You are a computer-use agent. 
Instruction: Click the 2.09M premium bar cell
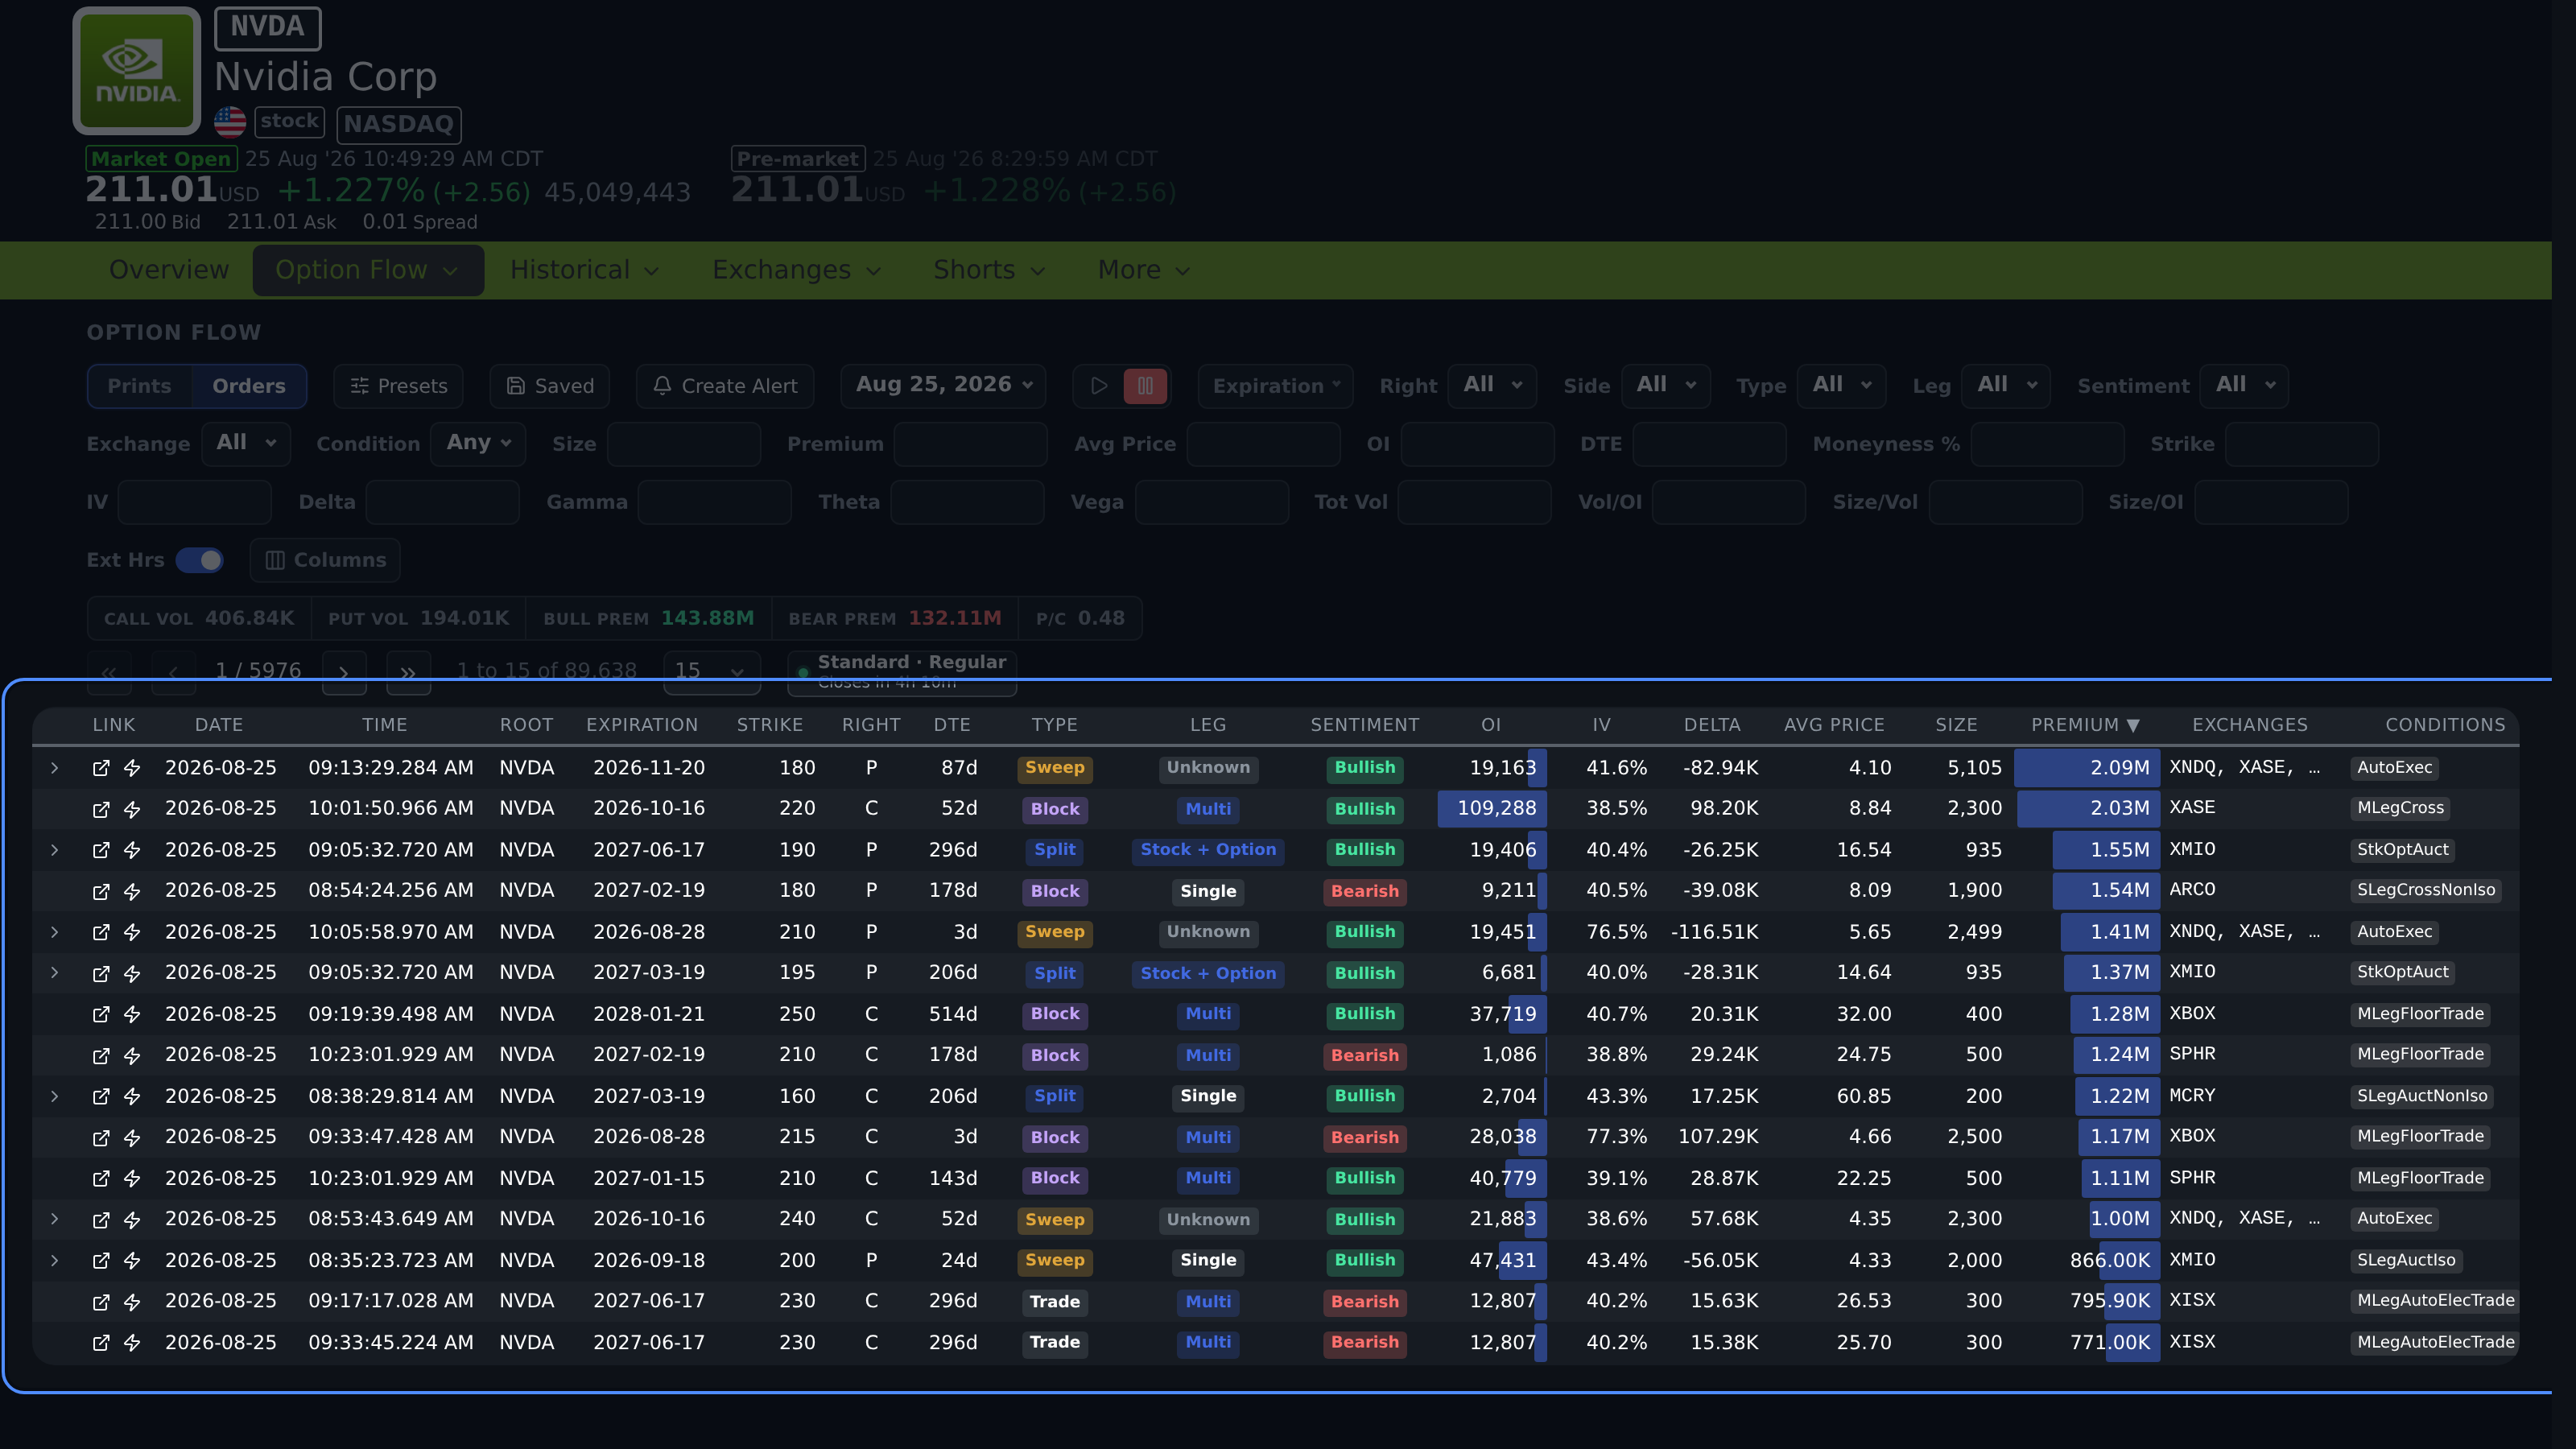click(x=2087, y=768)
